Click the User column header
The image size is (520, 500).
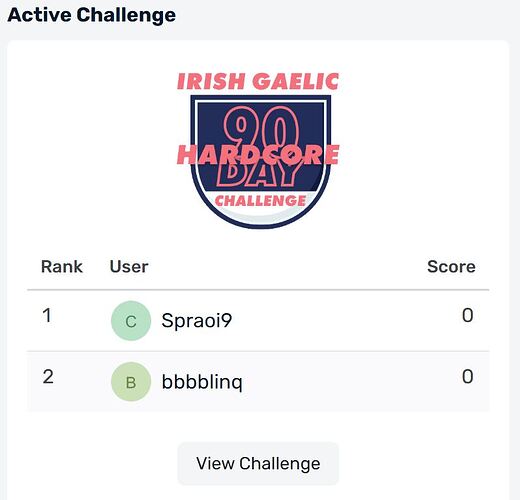click(129, 267)
